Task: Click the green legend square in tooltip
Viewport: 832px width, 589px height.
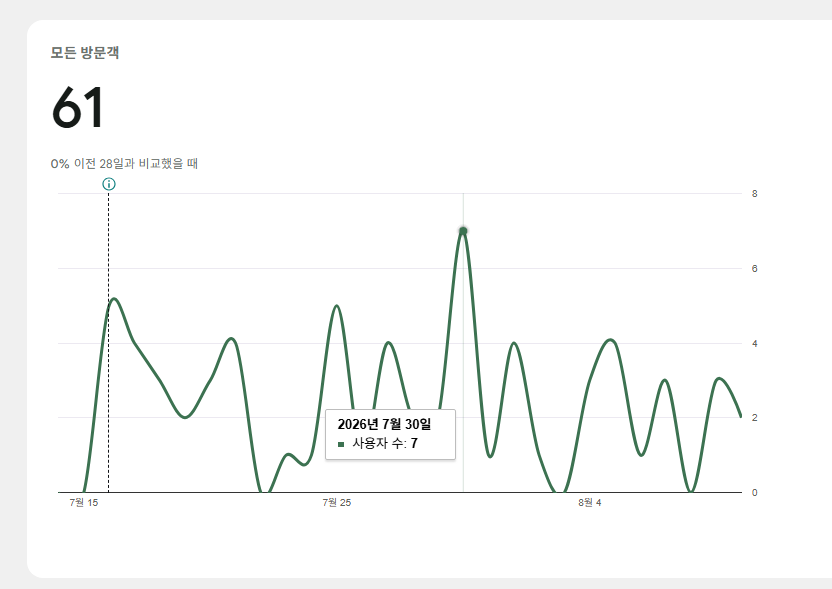Action: (x=341, y=444)
